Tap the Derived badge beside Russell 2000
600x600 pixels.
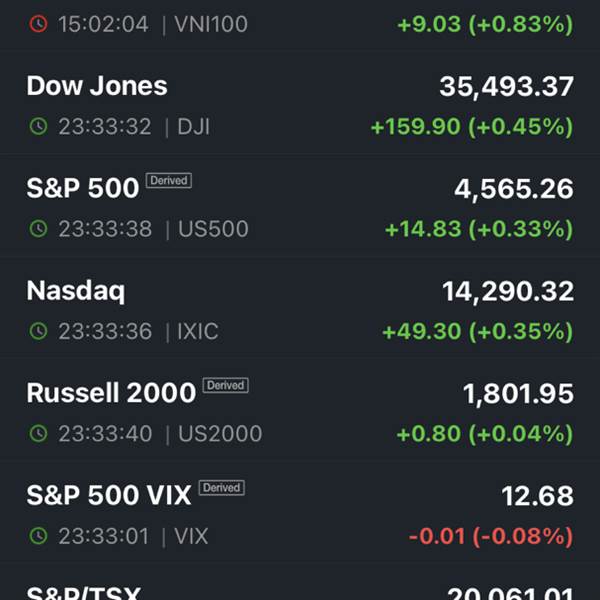pyautogui.click(x=225, y=385)
